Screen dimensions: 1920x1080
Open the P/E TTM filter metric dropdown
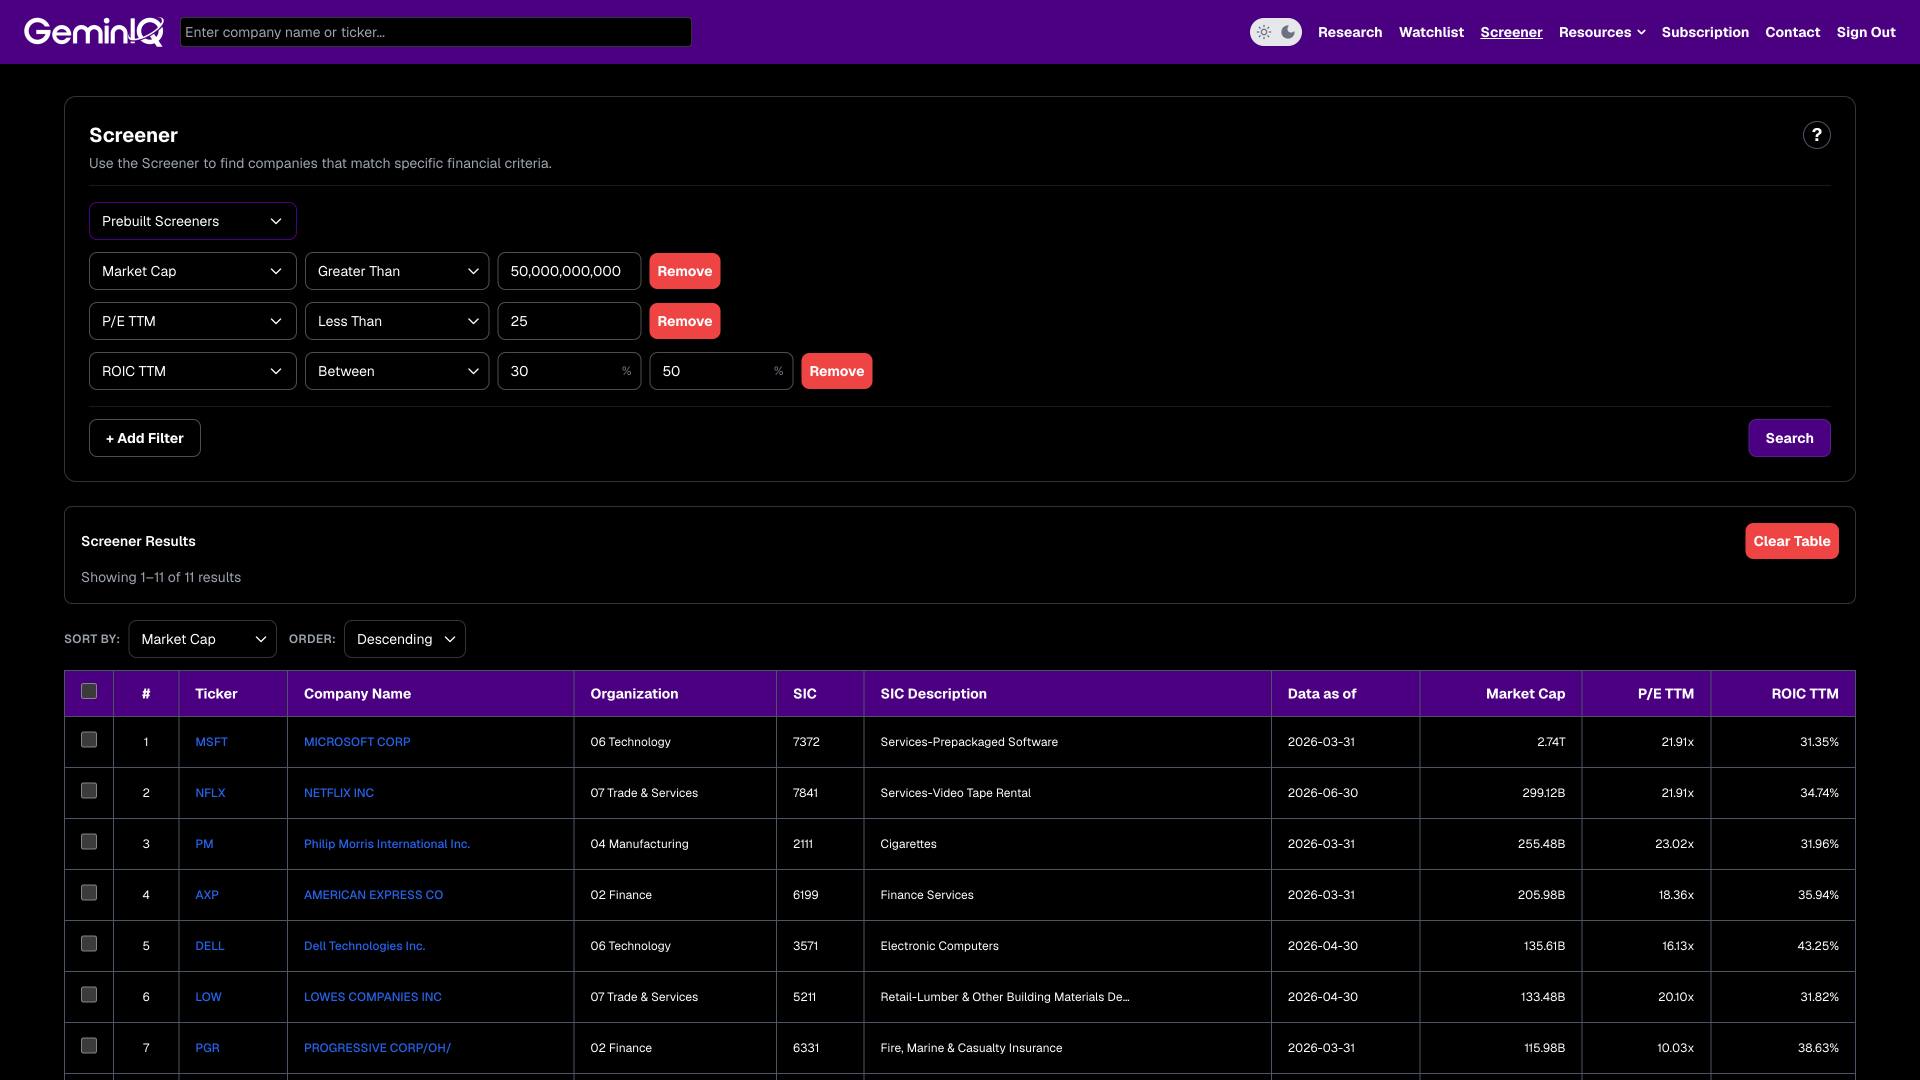(x=192, y=321)
